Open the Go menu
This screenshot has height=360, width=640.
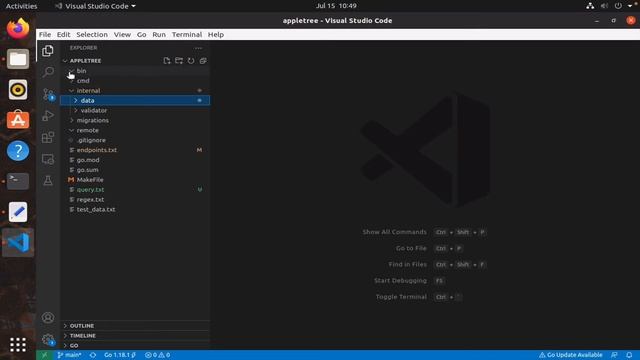pos(142,35)
